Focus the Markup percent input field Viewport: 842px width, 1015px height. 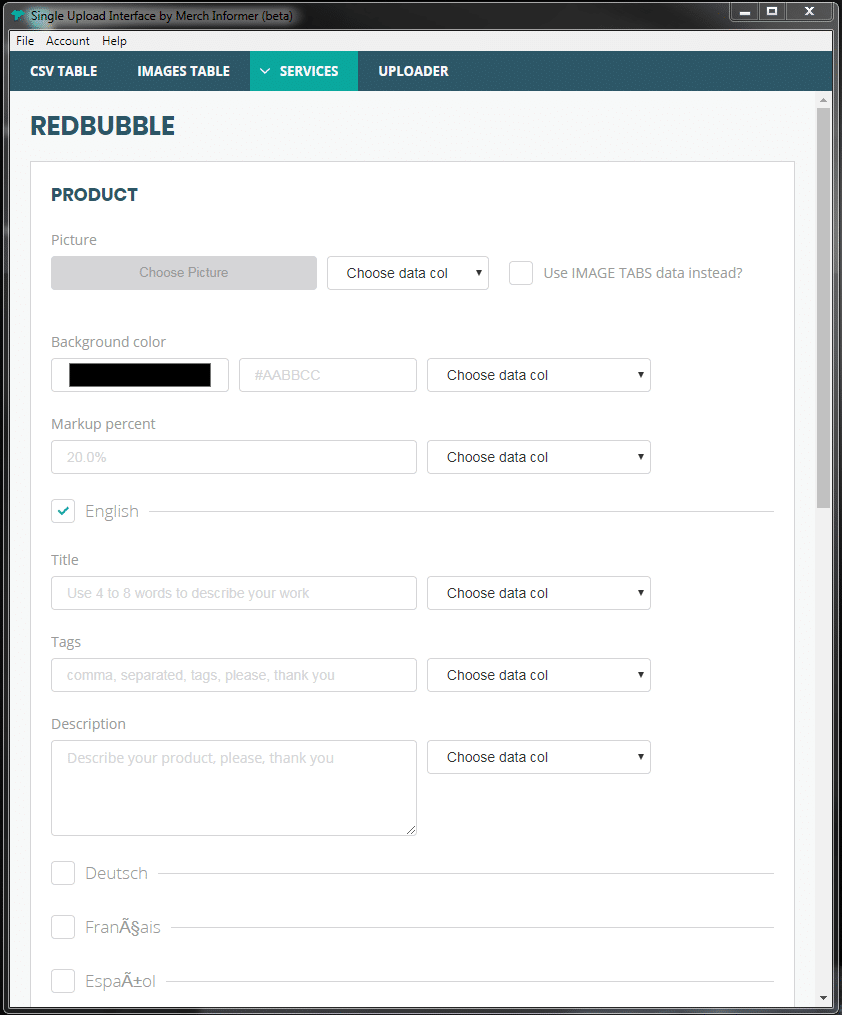[x=234, y=457]
